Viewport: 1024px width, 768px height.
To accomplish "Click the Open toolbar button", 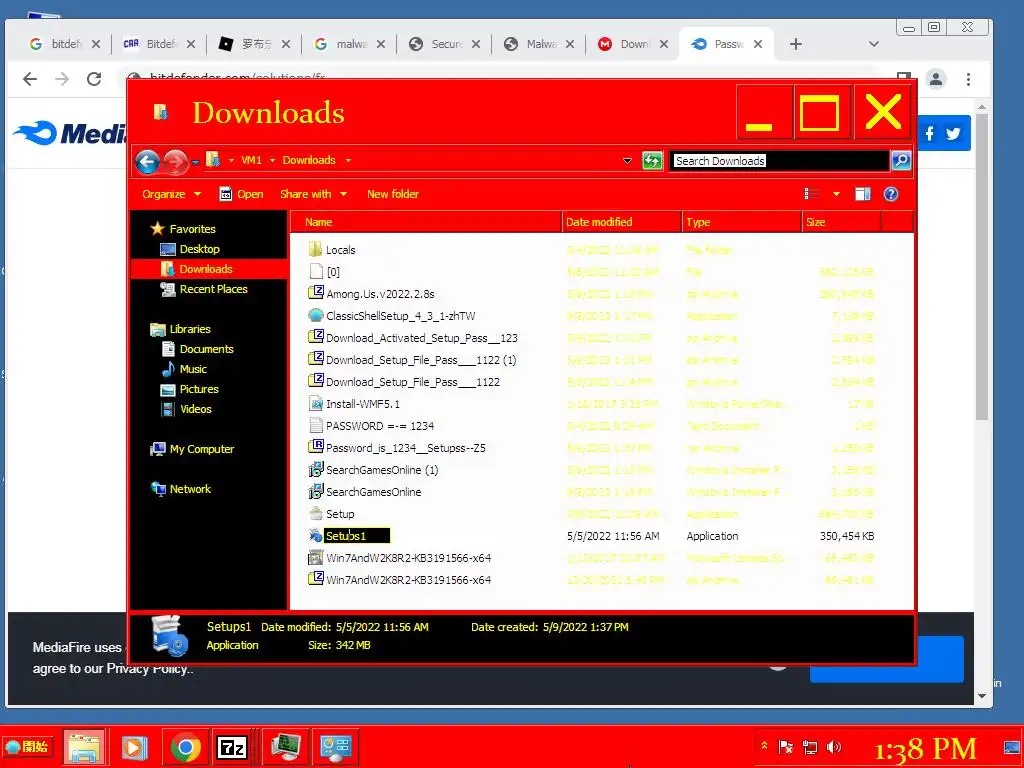I will point(241,194).
